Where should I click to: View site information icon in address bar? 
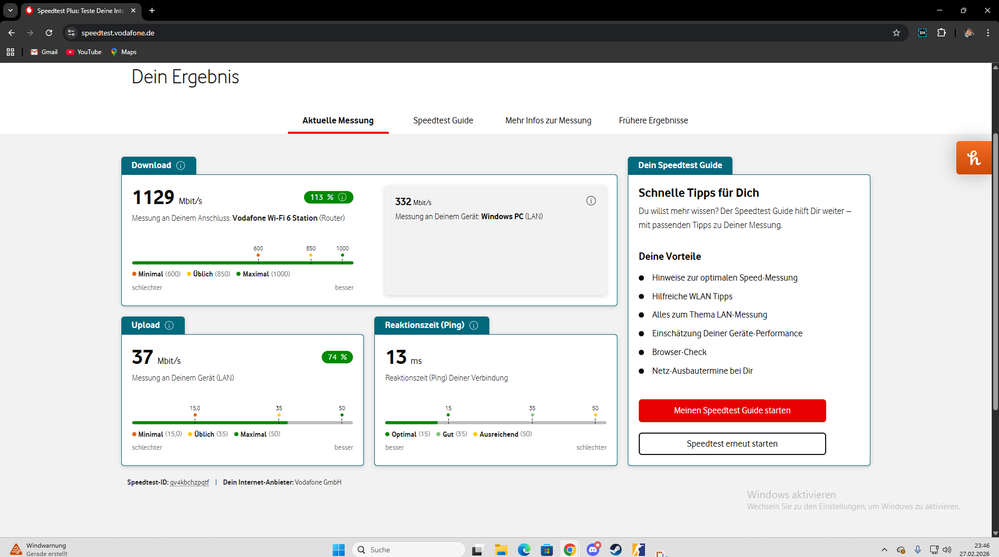click(71, 33)
